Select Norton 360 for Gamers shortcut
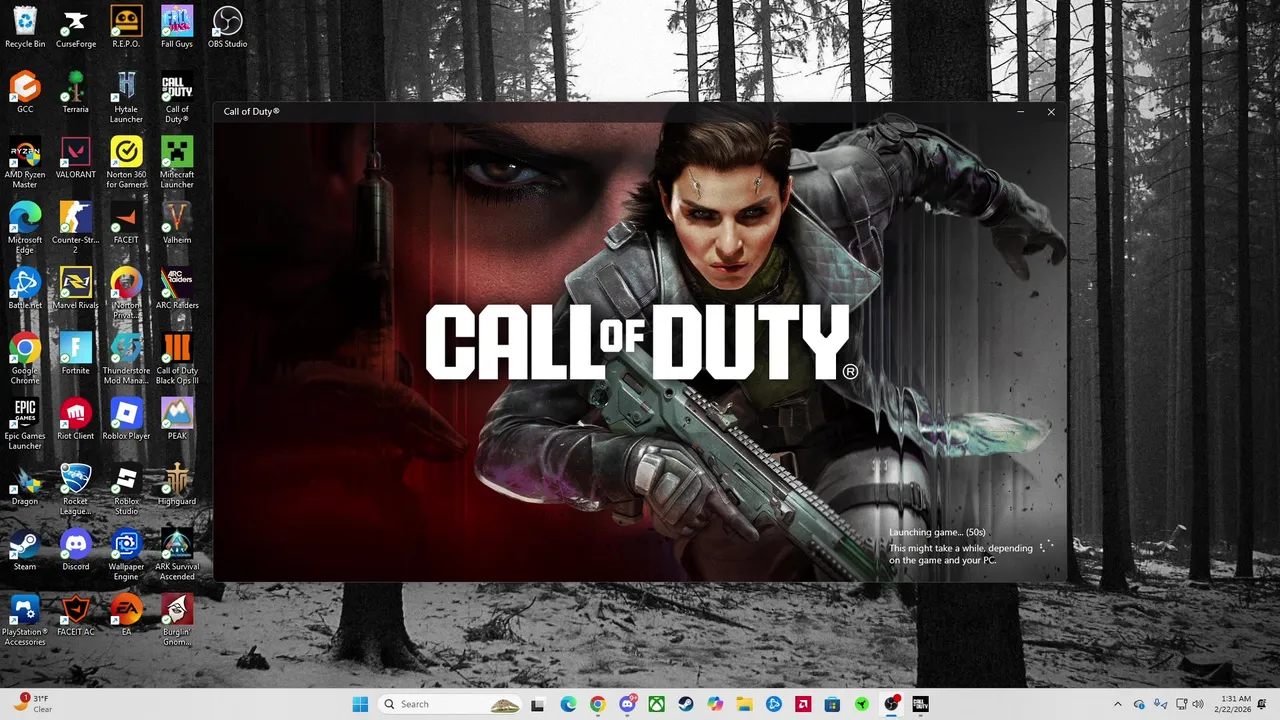 [x=126, y=163]
